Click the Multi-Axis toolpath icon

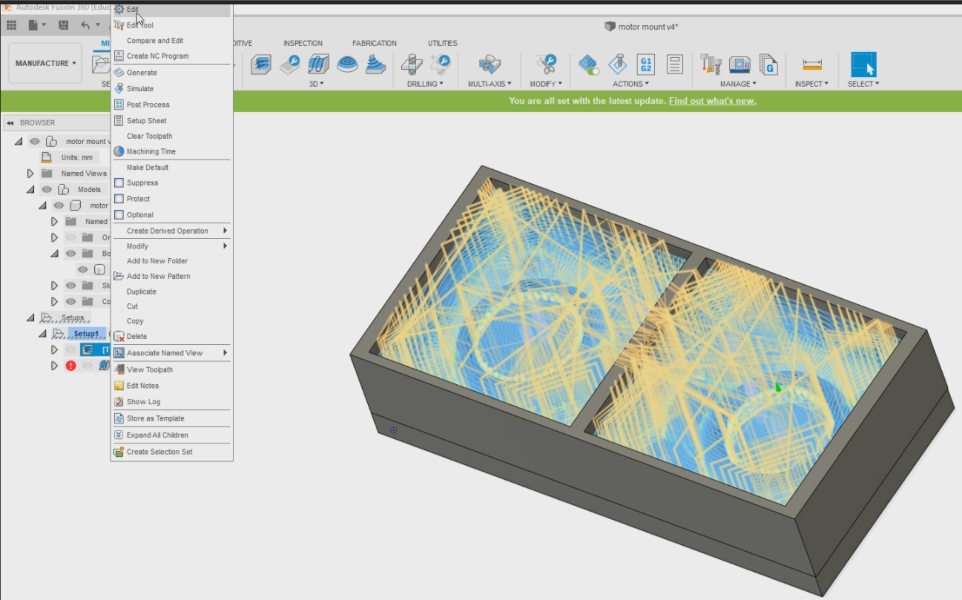pyautogui.click(x=489, y=64)
